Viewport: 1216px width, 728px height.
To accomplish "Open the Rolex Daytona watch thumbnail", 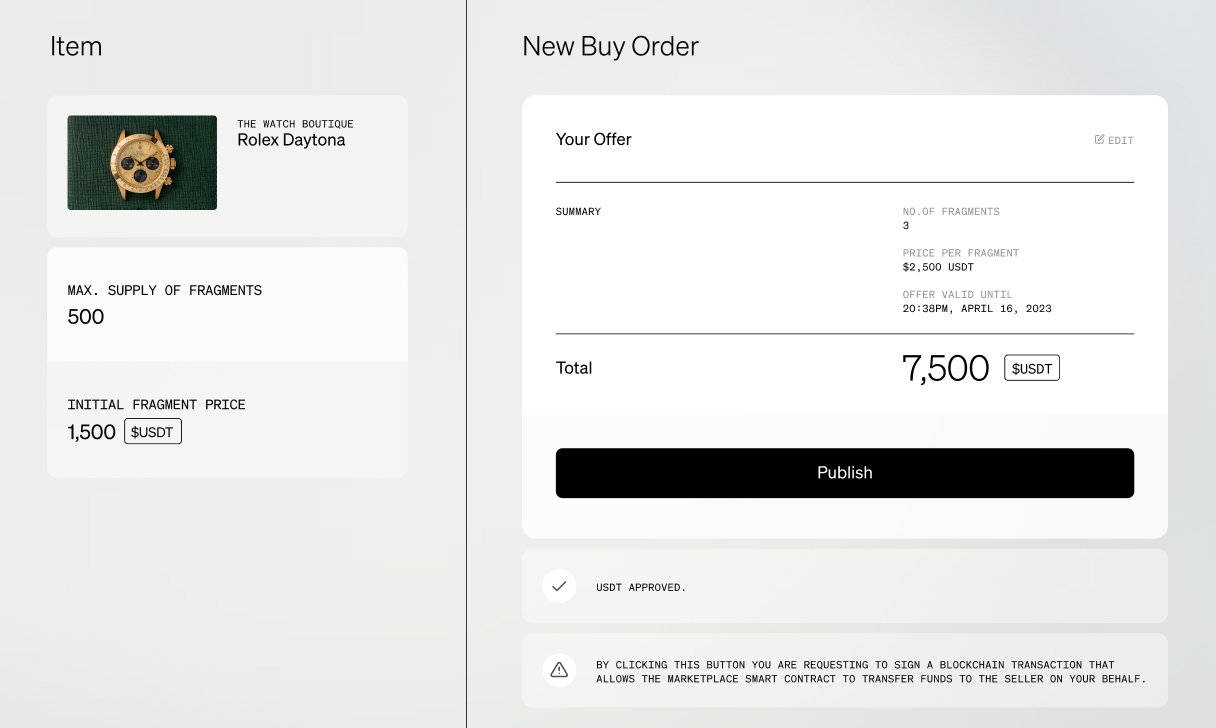I will (142, 163).
